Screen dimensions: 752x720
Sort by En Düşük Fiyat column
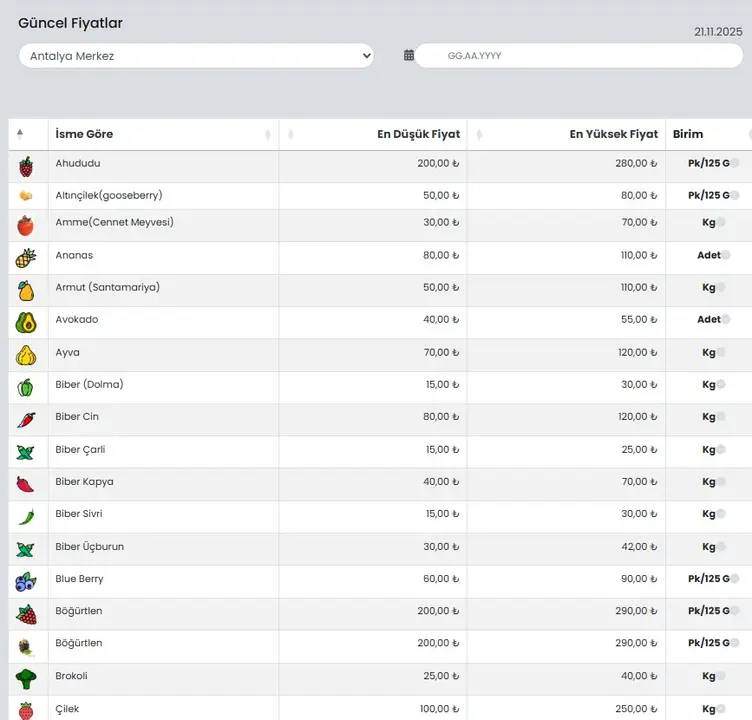pos(418,134)
